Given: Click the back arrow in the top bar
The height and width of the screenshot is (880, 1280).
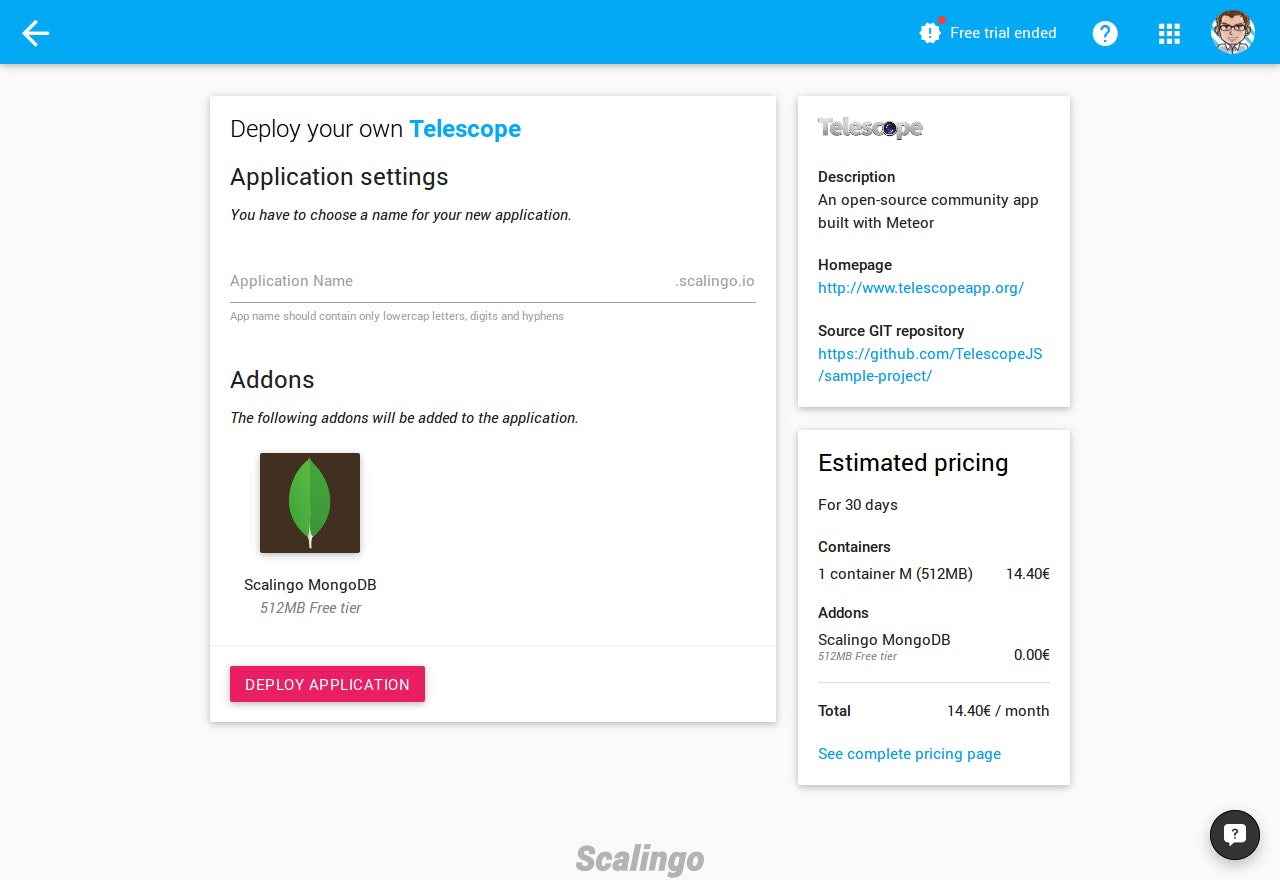Looking at the screenshot, I should (35, 32).
